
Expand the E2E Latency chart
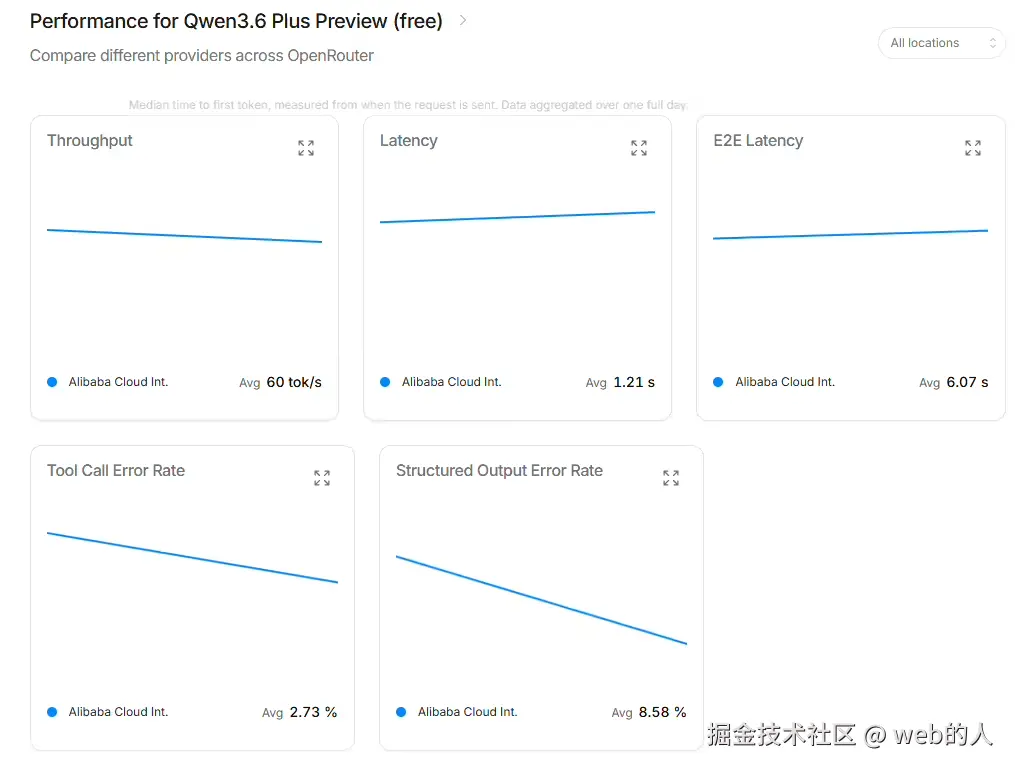pos(972,148)
